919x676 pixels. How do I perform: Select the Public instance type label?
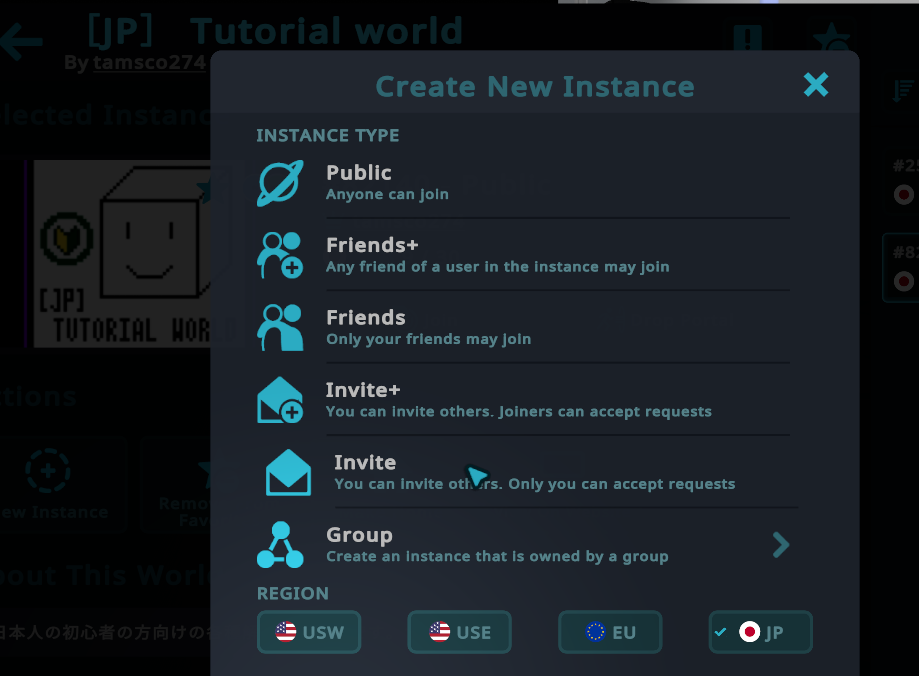(x=359, y=172)
